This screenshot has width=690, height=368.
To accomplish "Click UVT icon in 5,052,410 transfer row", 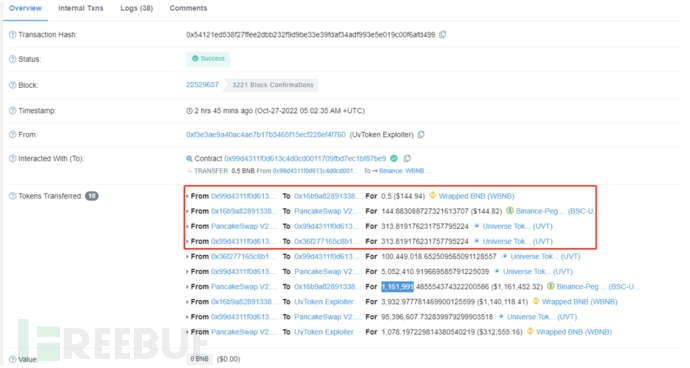I will point(497,272).
